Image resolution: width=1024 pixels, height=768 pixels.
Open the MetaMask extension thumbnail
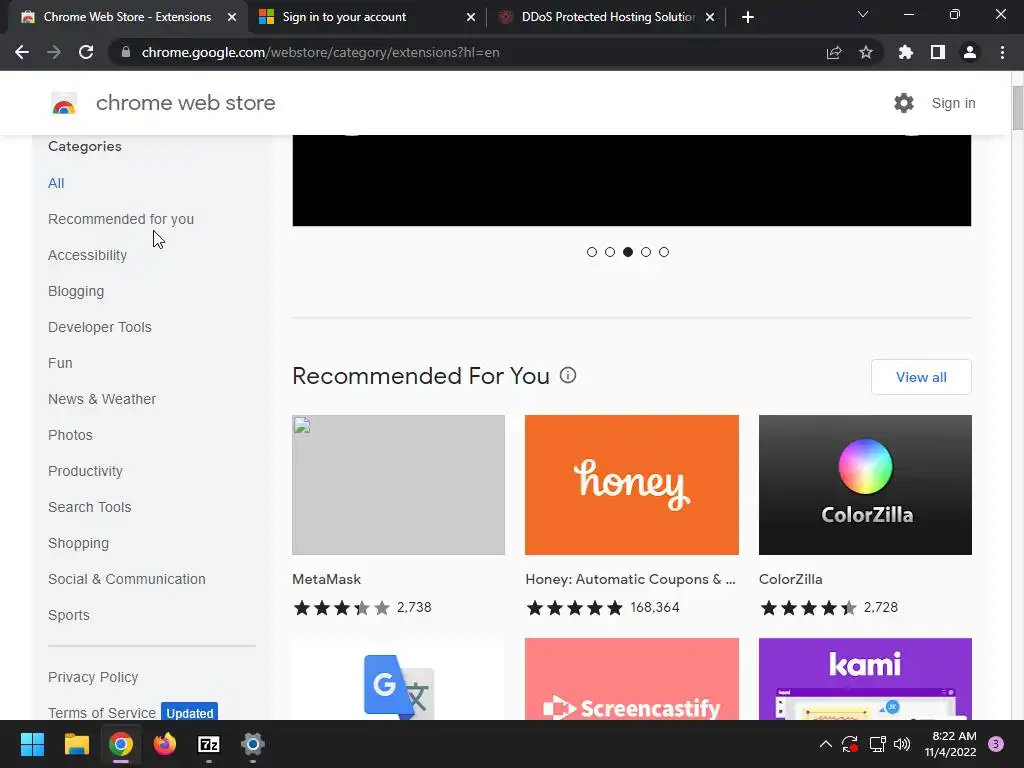pyautogui.click(x=398, y=485)
